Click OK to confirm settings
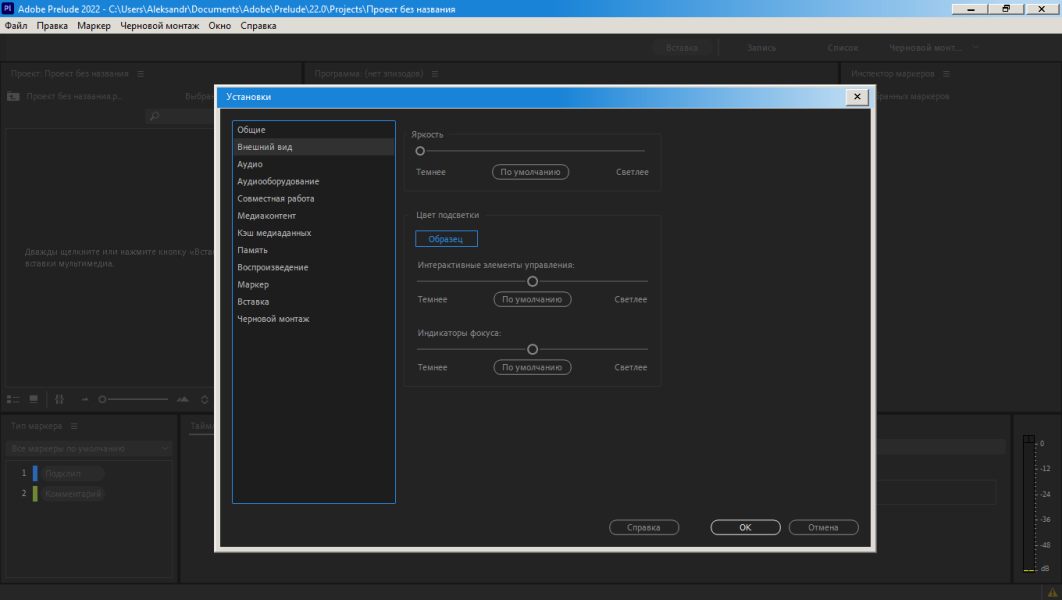Image resolution: width=1062 pixels, height=600 pixels. click(x=745, y=528)
